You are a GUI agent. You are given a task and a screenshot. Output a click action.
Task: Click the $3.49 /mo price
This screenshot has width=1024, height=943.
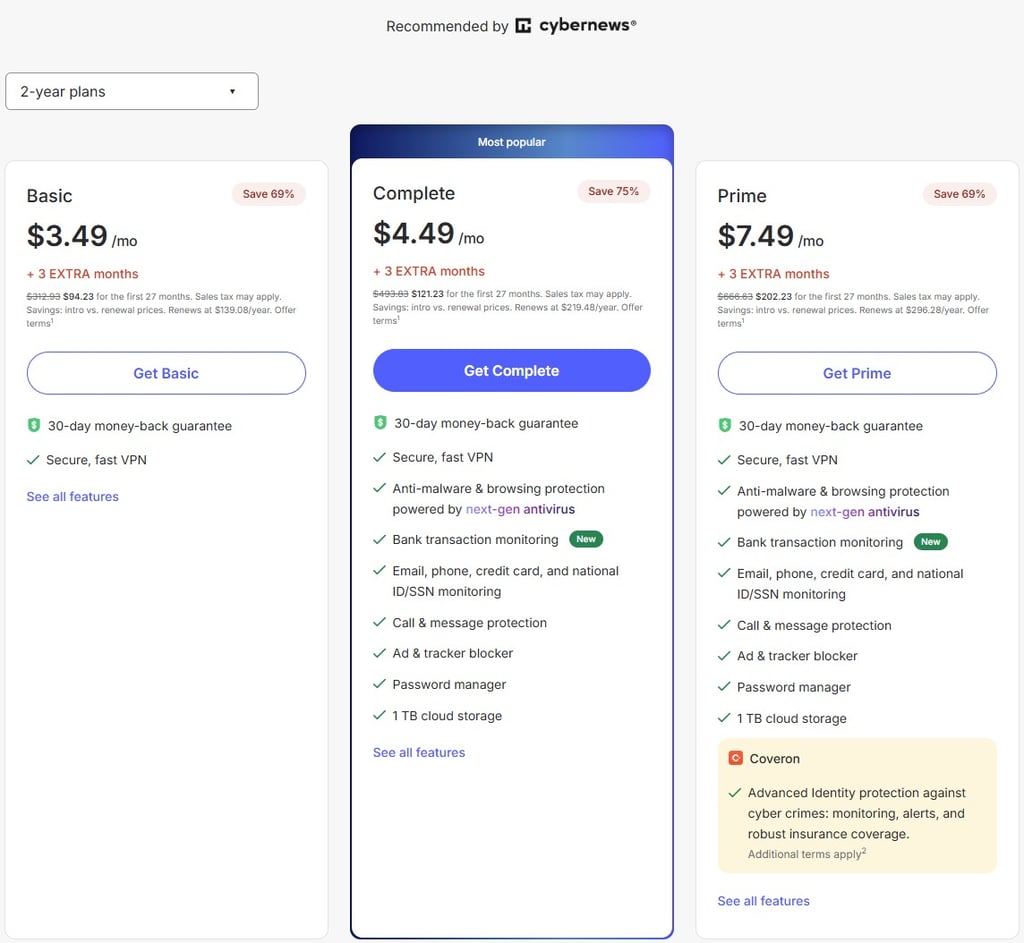[82, 236]
